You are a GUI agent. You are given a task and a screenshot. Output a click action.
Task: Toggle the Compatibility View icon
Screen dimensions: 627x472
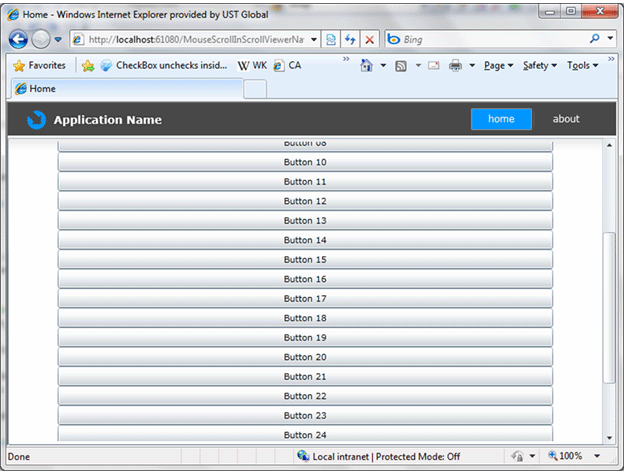(x=331, y=39)
